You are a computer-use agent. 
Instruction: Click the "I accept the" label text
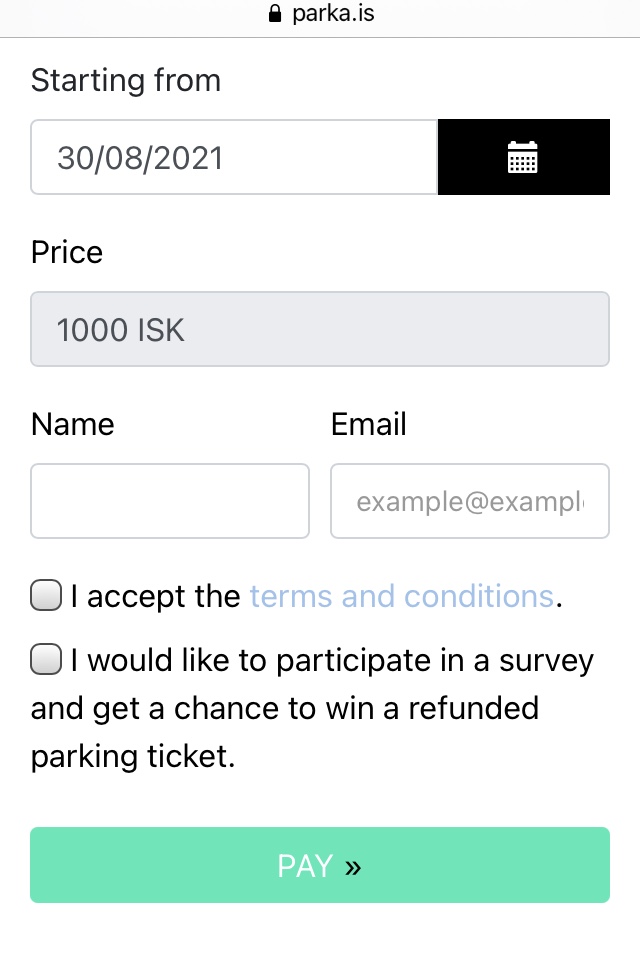(156, 596)
